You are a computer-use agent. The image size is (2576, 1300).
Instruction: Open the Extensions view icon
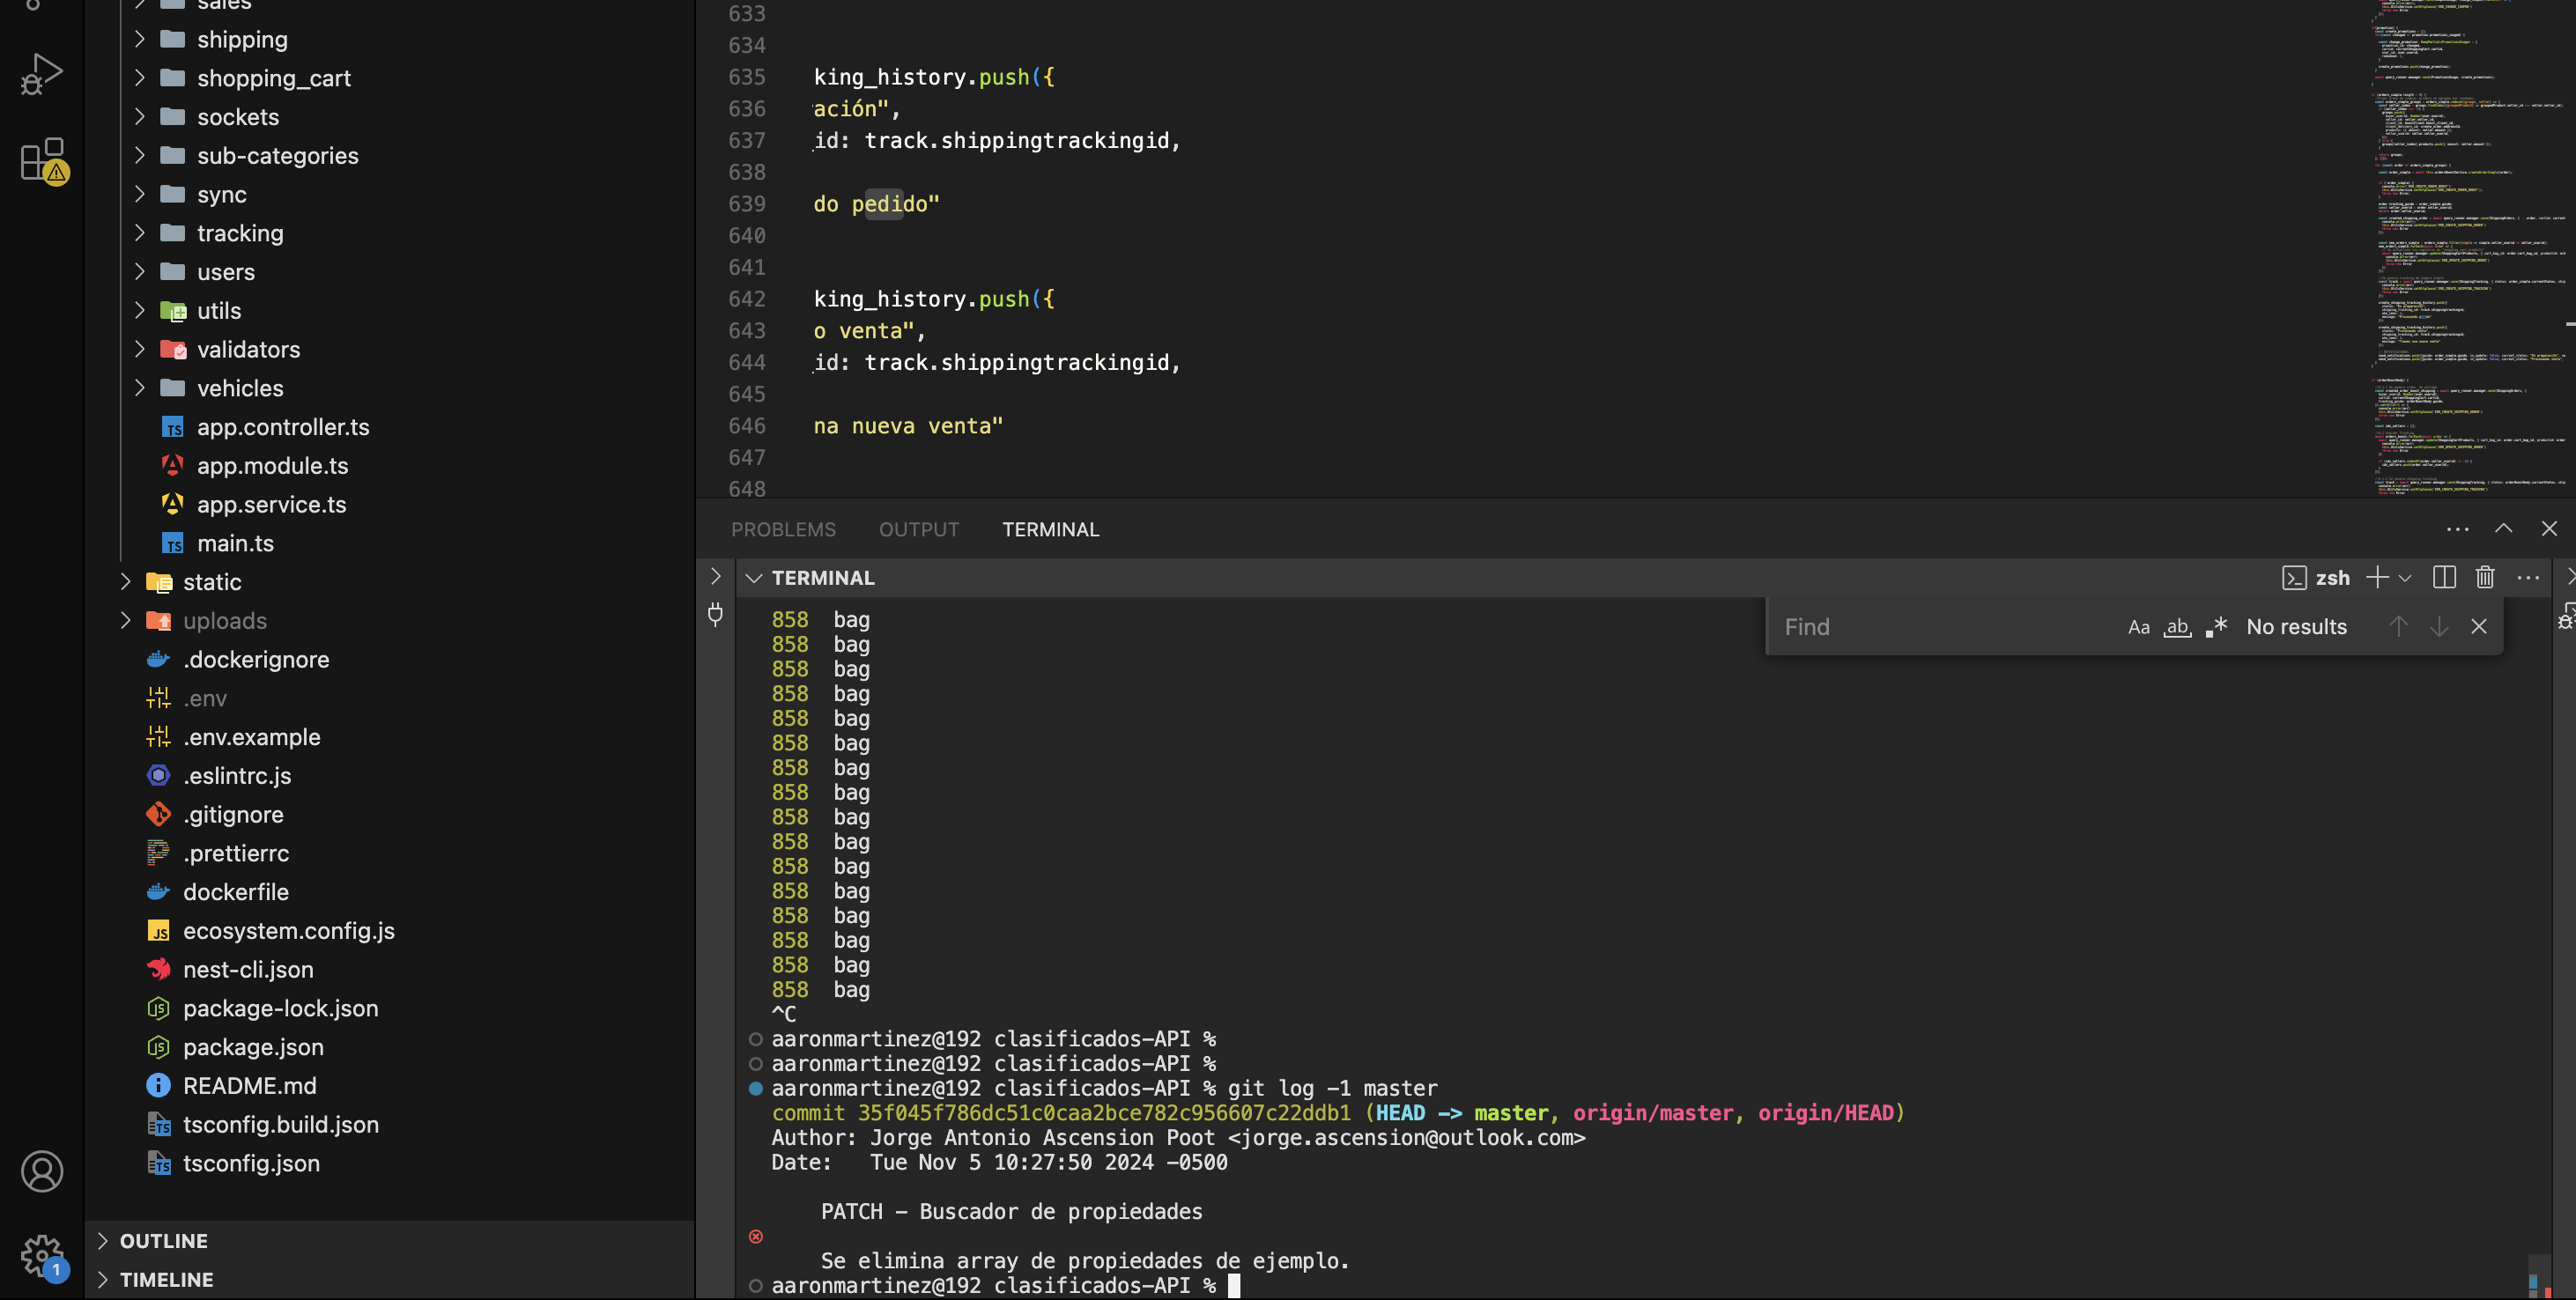(41, 160)
